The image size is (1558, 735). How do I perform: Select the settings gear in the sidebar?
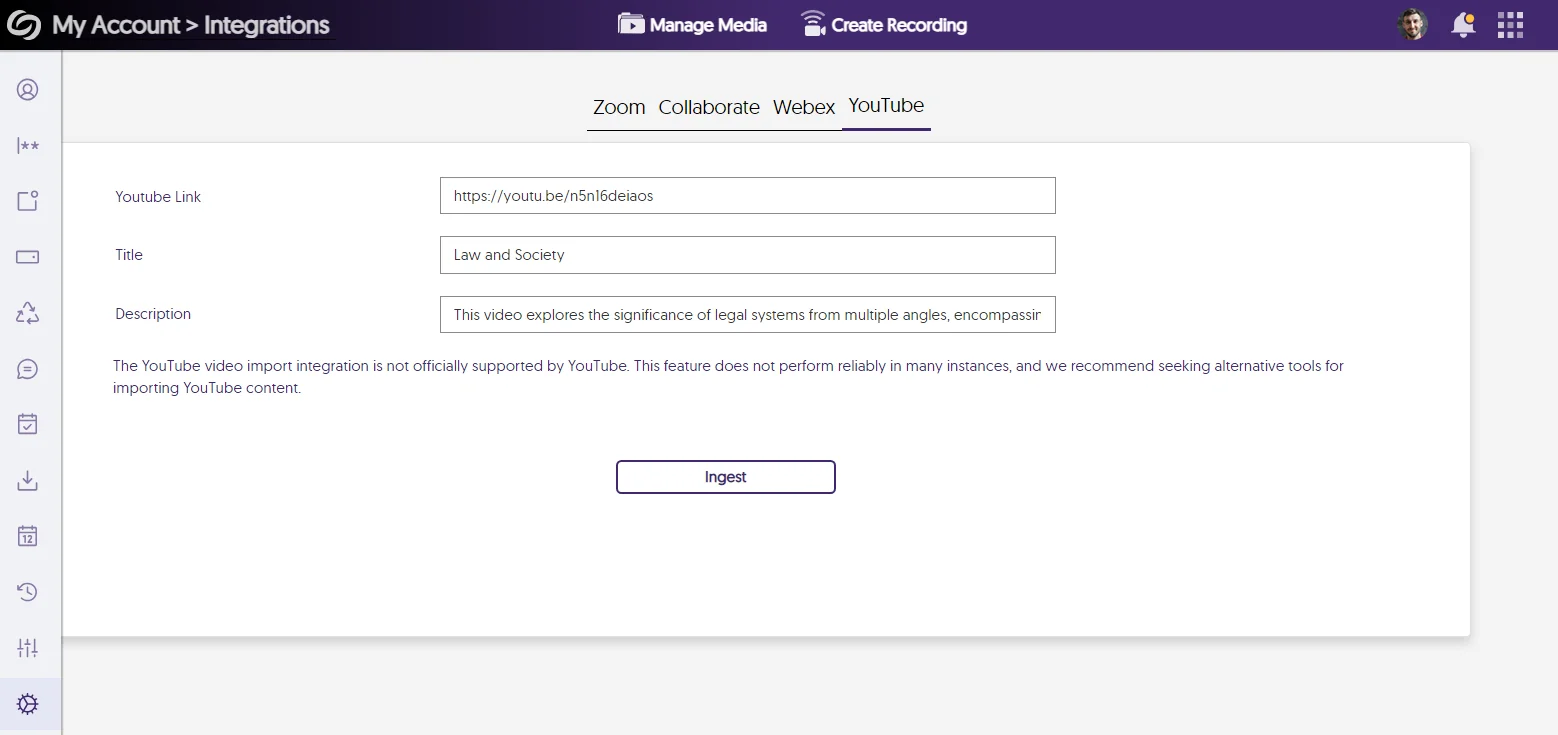(x=28, y=703)
